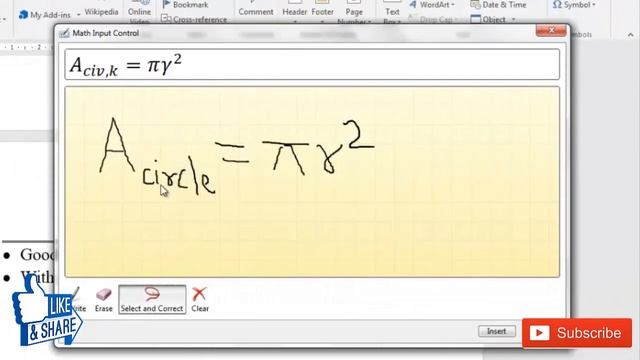
Task: Insert the recognized equation
Action: point(497,331)
